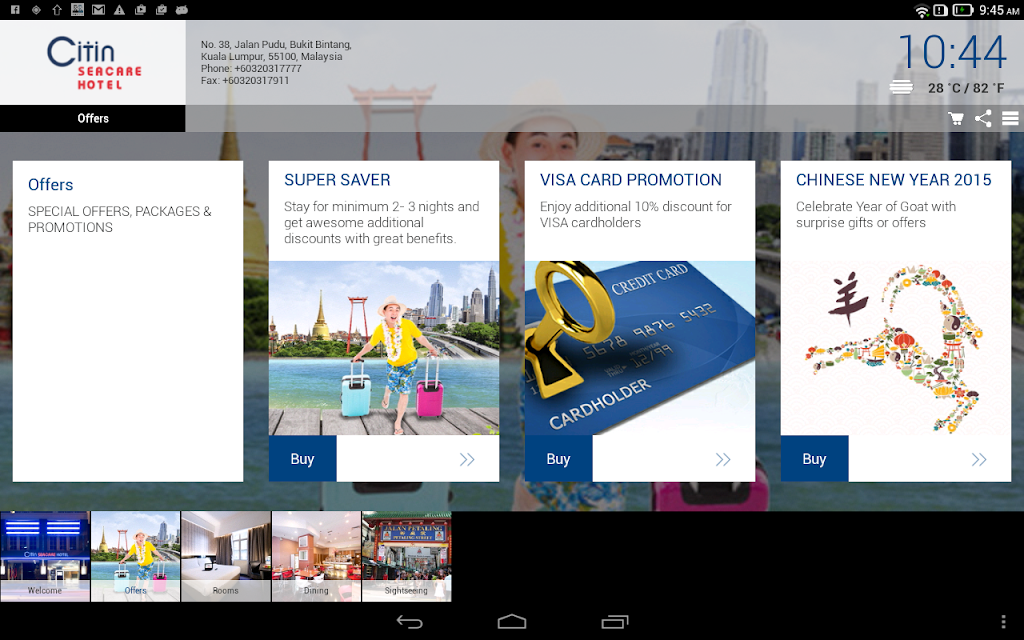
Task: Tap the 'Enjoy additional 10% discount' description
Action: click(x=635, y=214)
